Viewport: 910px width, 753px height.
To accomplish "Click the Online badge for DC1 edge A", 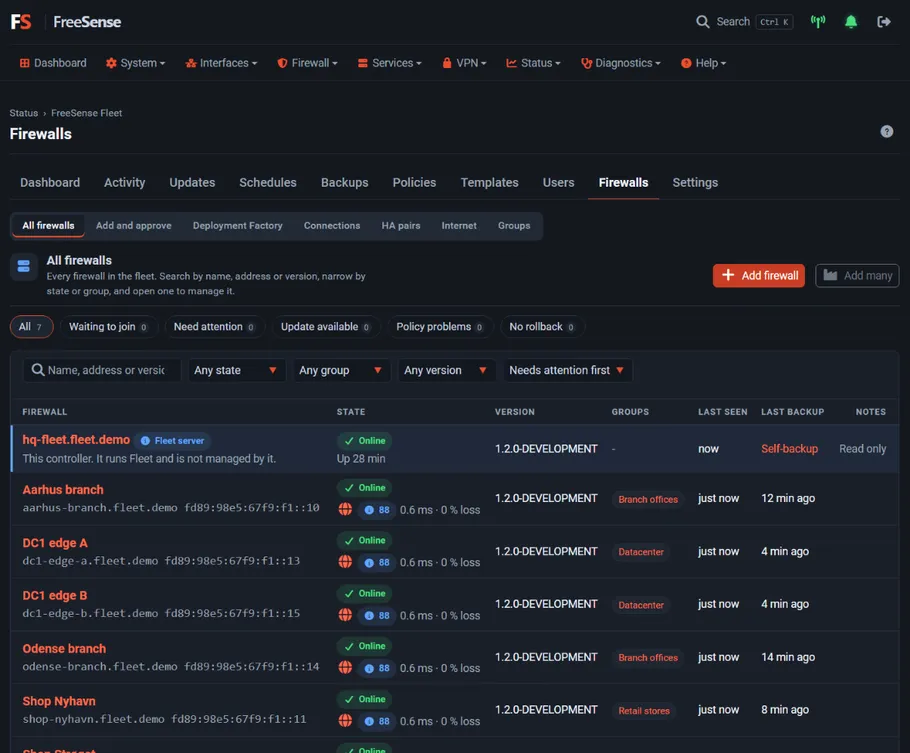I will (364, 541).
